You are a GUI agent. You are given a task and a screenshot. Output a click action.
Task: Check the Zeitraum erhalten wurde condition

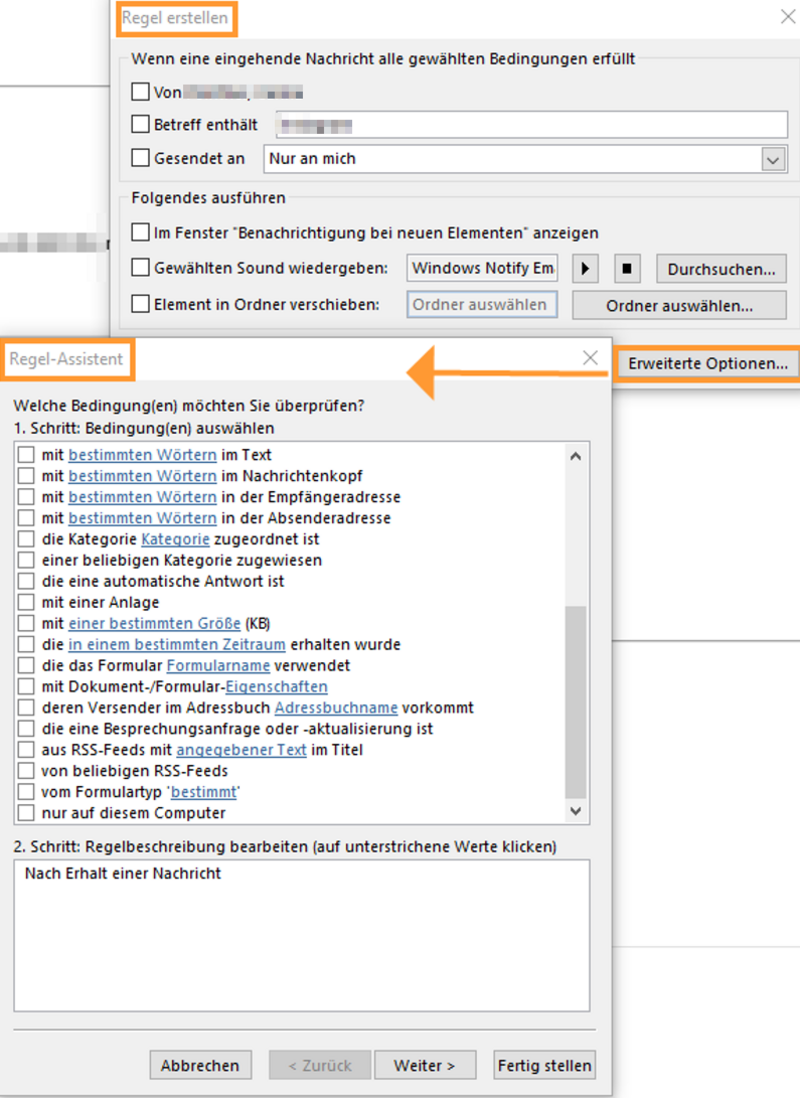pos(26,644)
